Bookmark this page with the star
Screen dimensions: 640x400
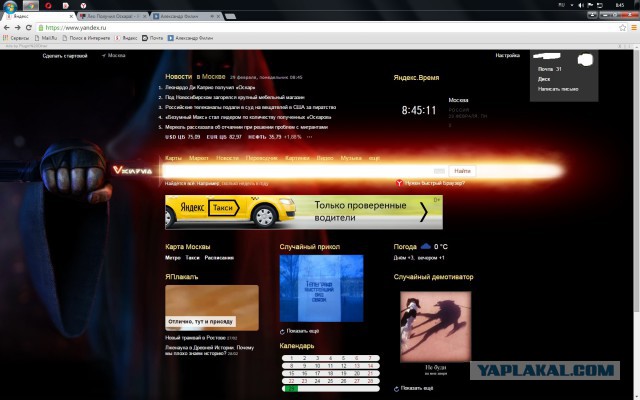tap(622, 28)
